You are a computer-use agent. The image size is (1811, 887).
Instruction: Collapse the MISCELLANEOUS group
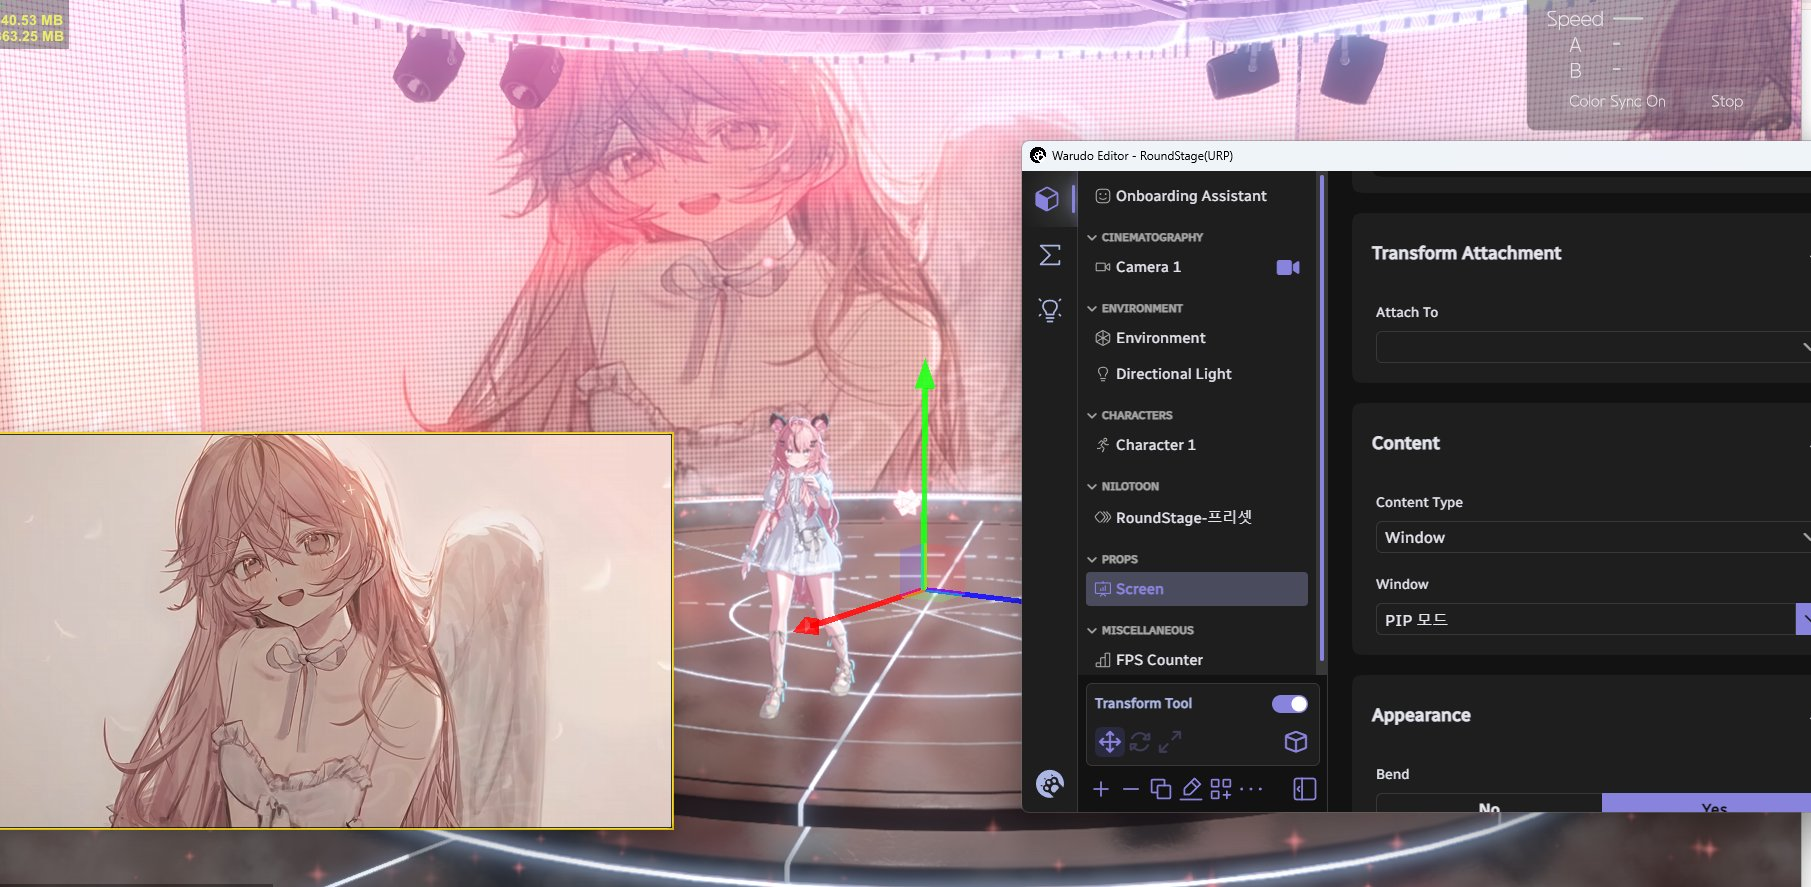point(1092,631)
